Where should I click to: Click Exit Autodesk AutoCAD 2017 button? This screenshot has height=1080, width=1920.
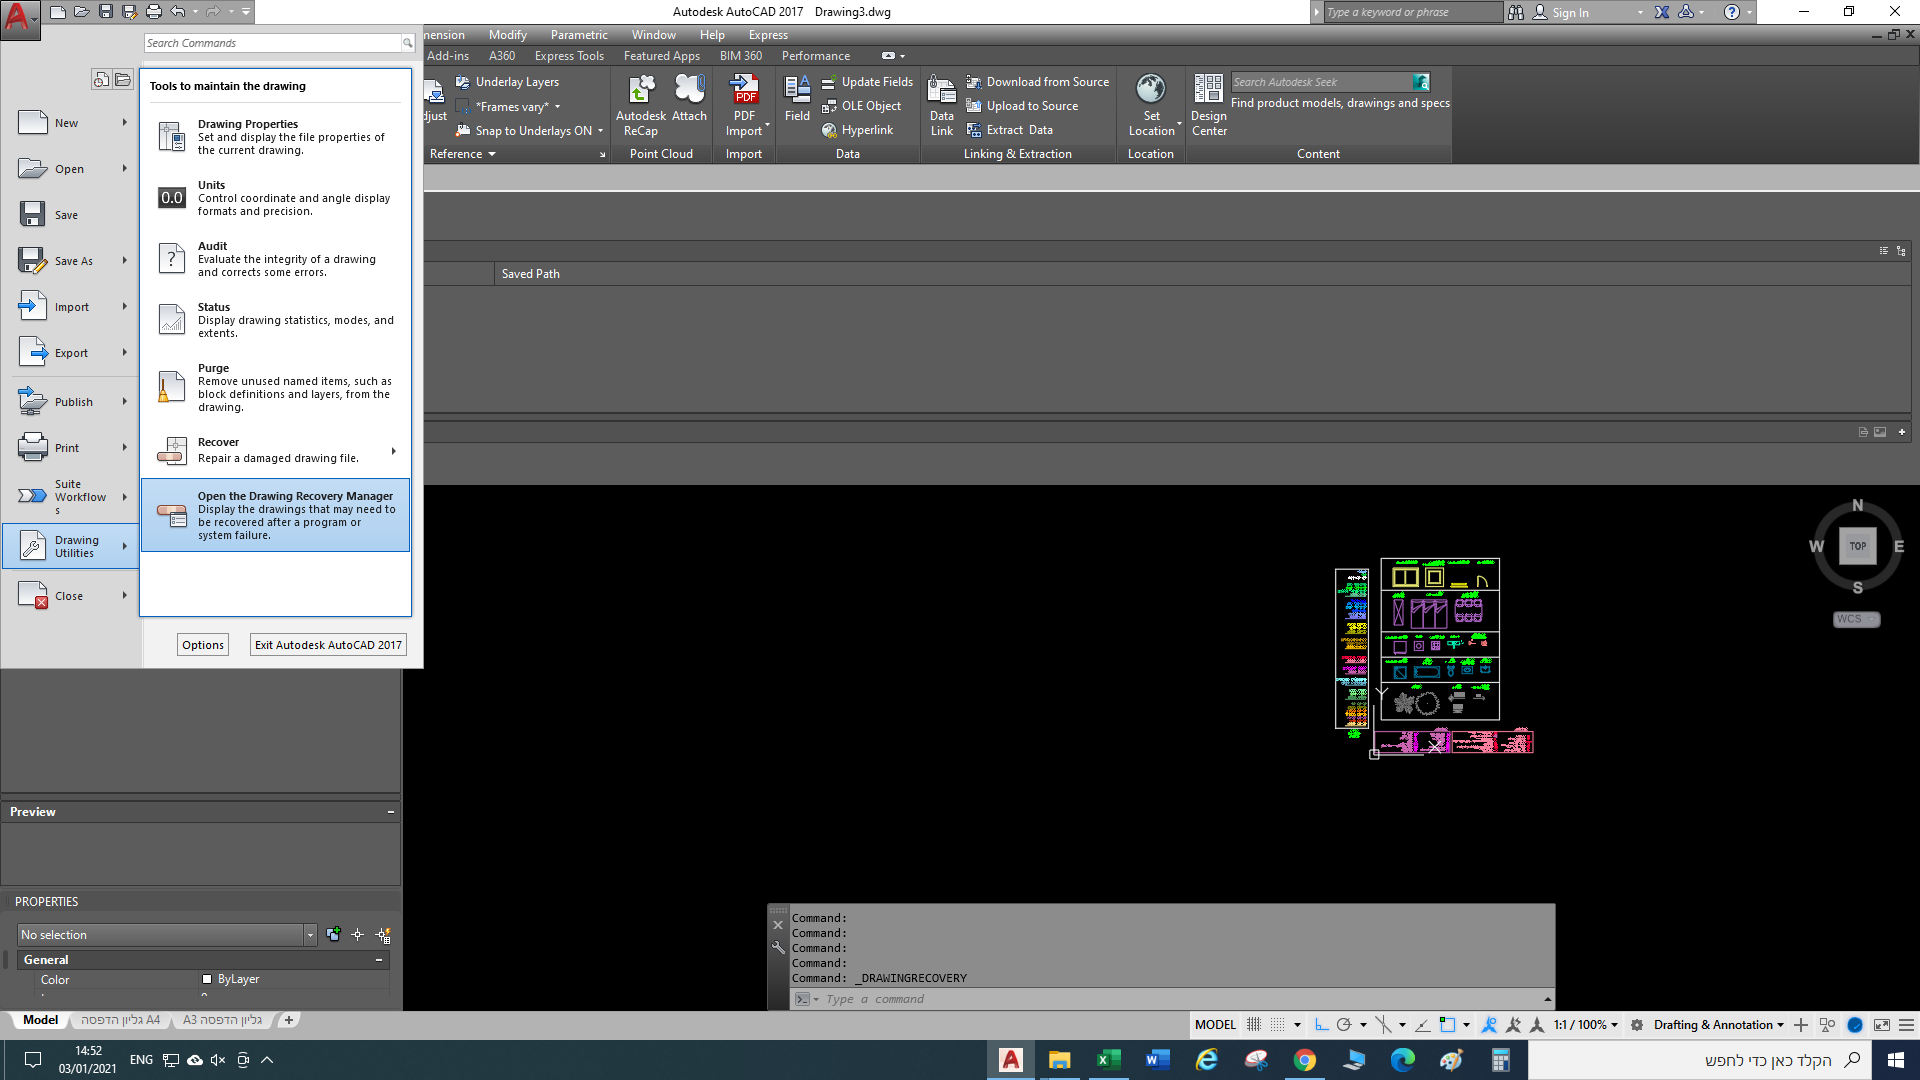[328, 645]
